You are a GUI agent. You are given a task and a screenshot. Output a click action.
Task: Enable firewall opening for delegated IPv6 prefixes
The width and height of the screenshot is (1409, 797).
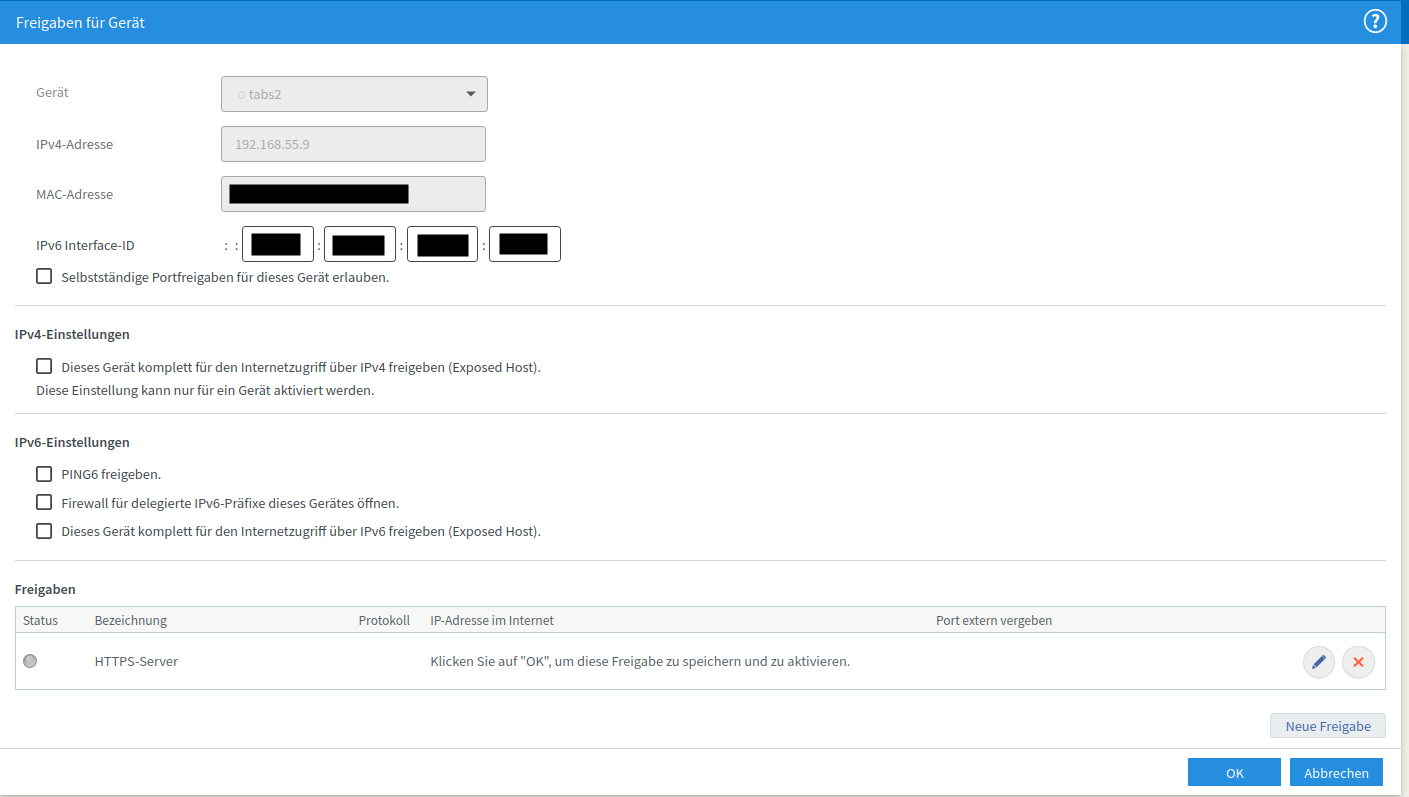click(44, 503)
